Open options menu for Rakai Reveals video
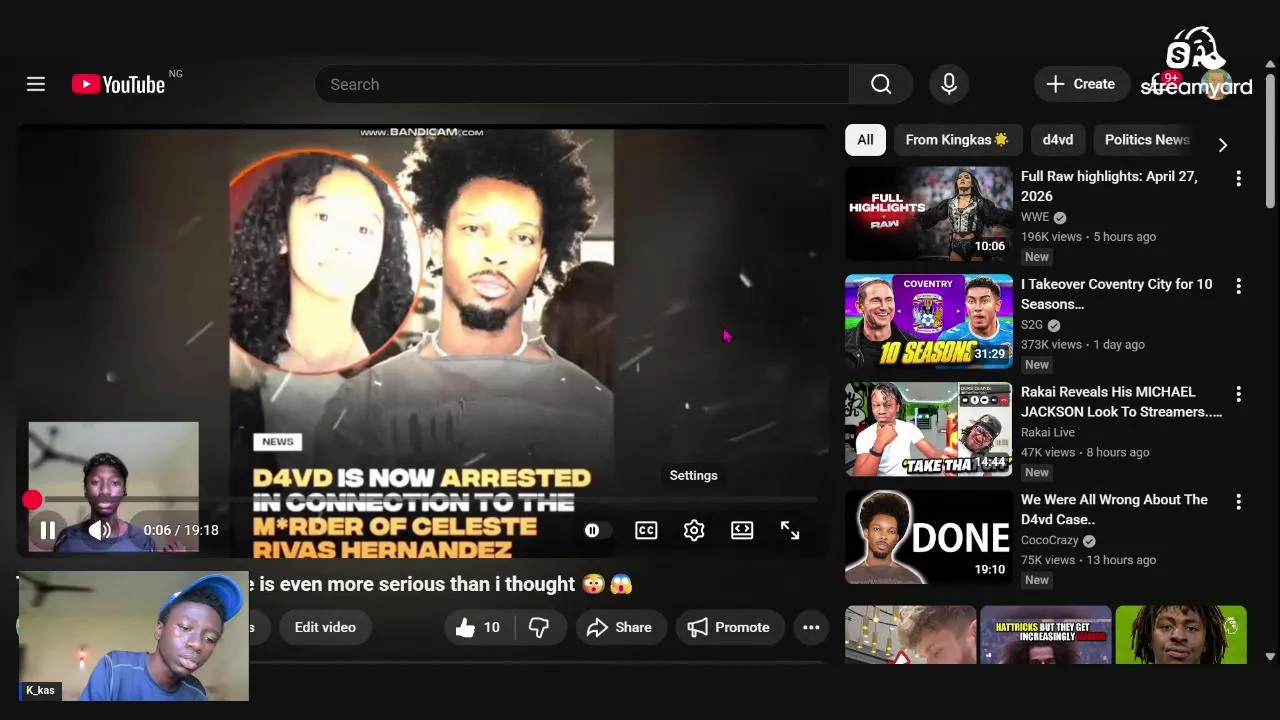The height and width of the screenshot is (720, 1280). (x=1238, y=394)
